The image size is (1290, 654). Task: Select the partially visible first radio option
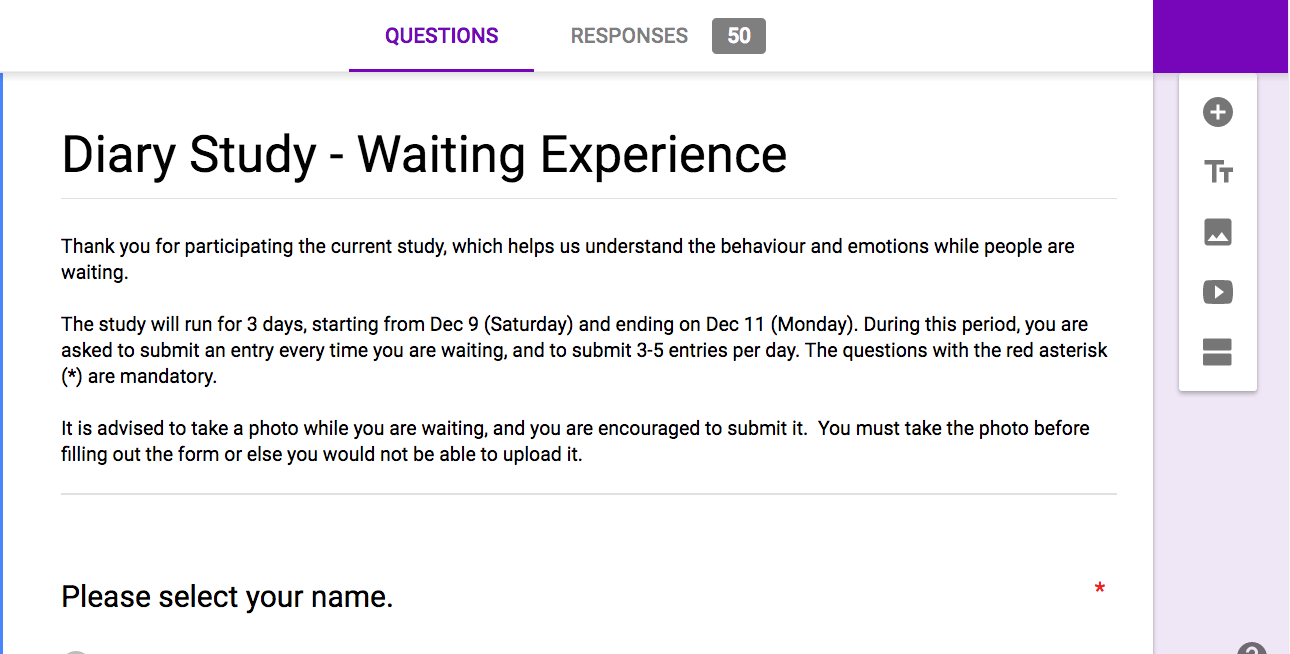[77, 651]
